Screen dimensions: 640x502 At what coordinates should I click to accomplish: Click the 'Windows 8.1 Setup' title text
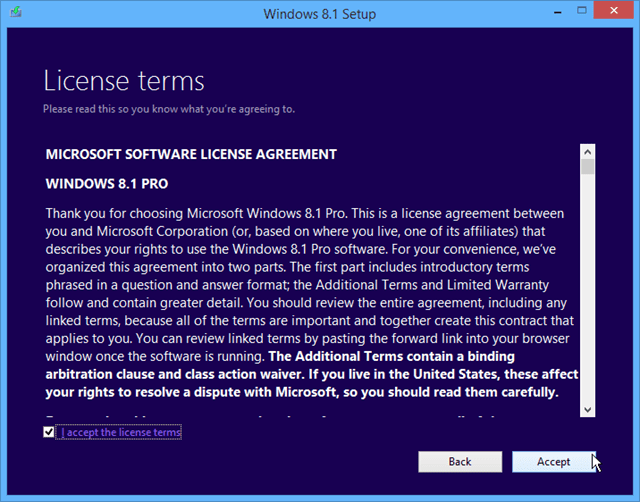(320, 14)
